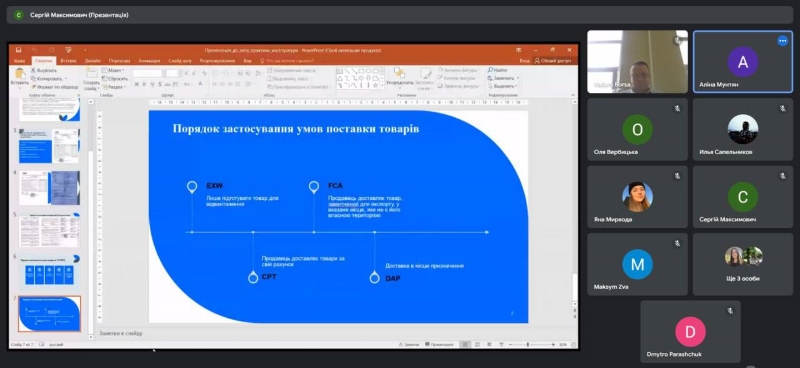Activate the Format Painter (Формат по образцу) brush
This screenshot has height=368, width=800.
click(x=55, y=87)
